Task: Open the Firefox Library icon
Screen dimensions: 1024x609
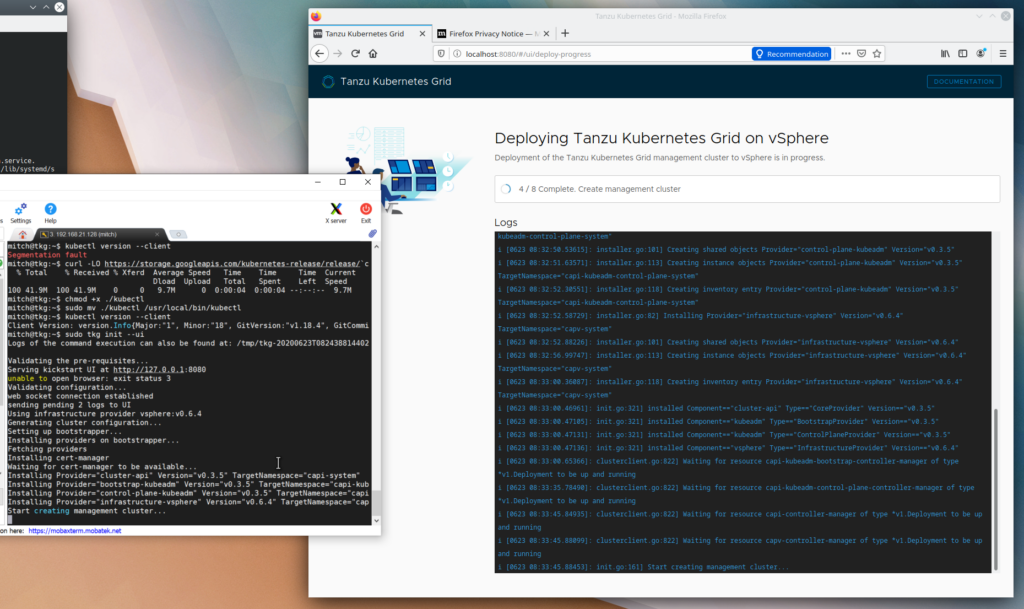Action: [945, 54]
